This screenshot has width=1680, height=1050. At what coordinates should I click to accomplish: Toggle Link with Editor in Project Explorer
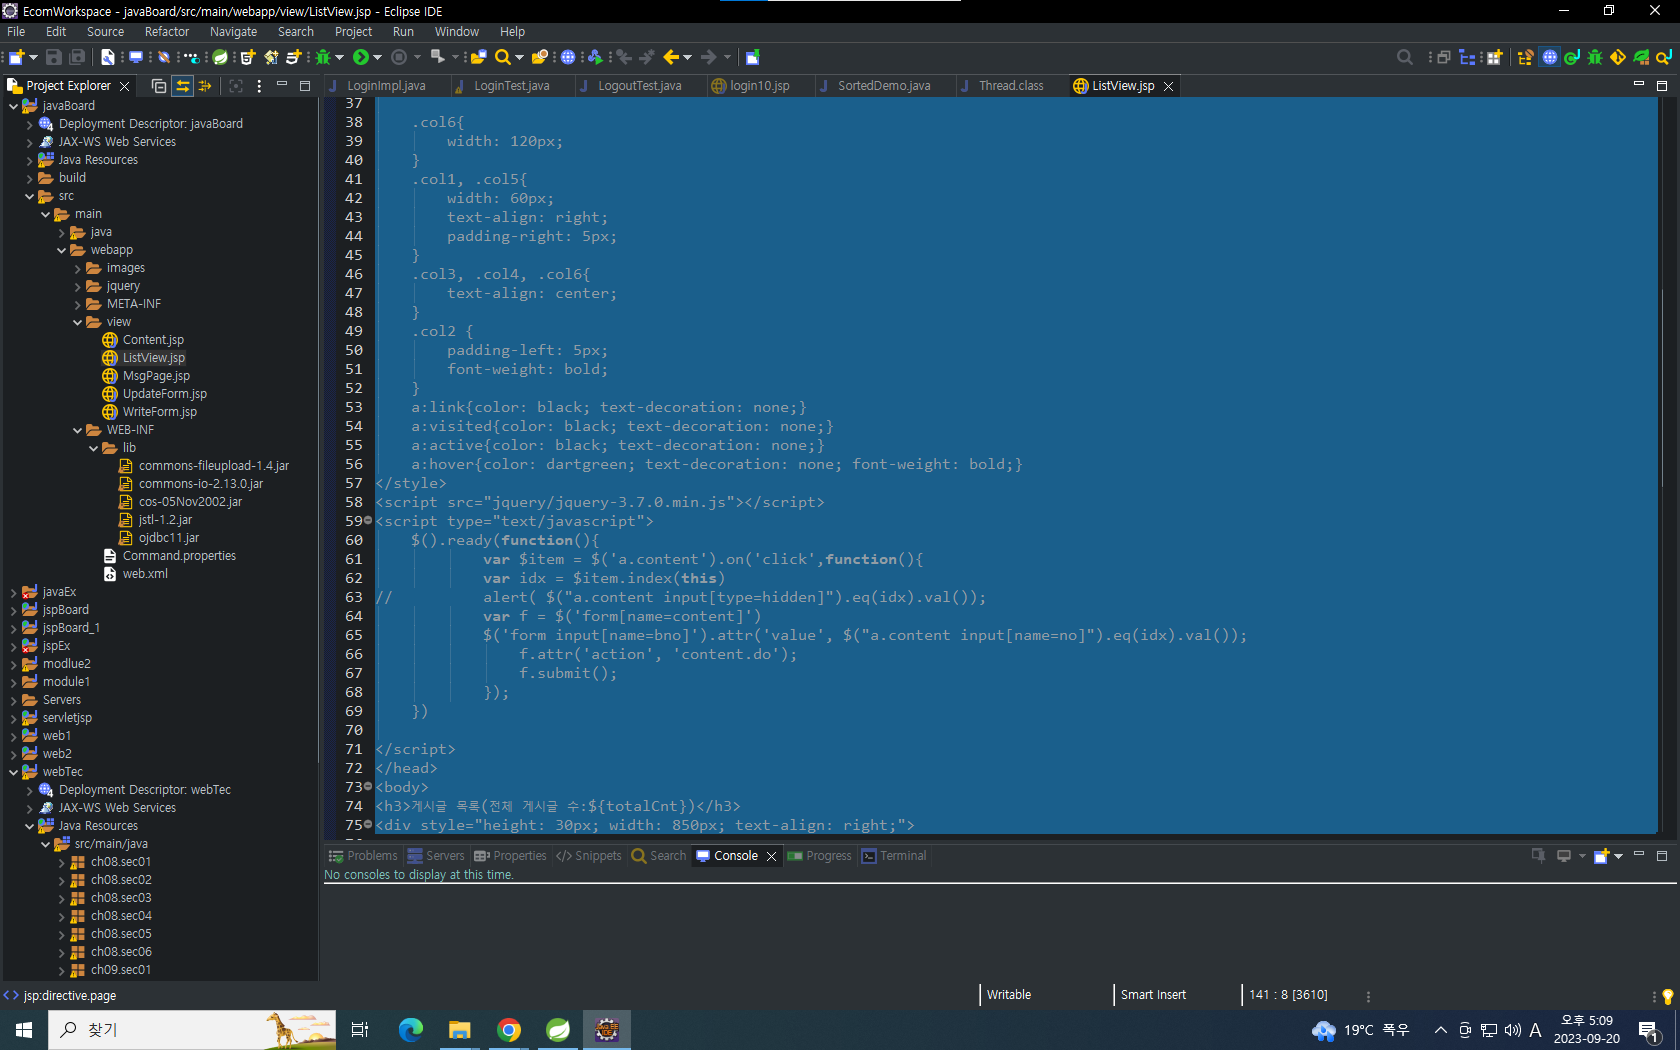182,86
